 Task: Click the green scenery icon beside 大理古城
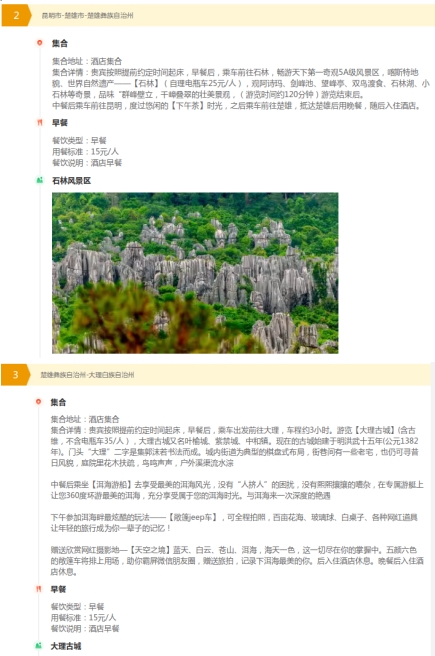pyautogui.click(x=38, y=646)
